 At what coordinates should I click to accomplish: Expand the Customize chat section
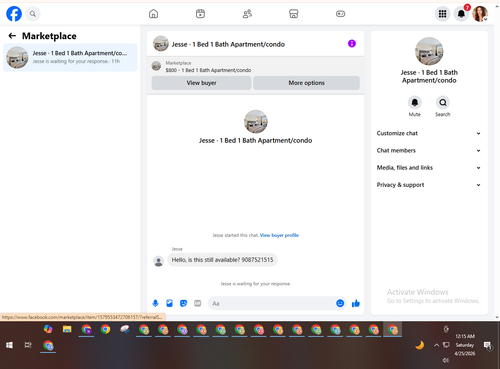point(429,133)
